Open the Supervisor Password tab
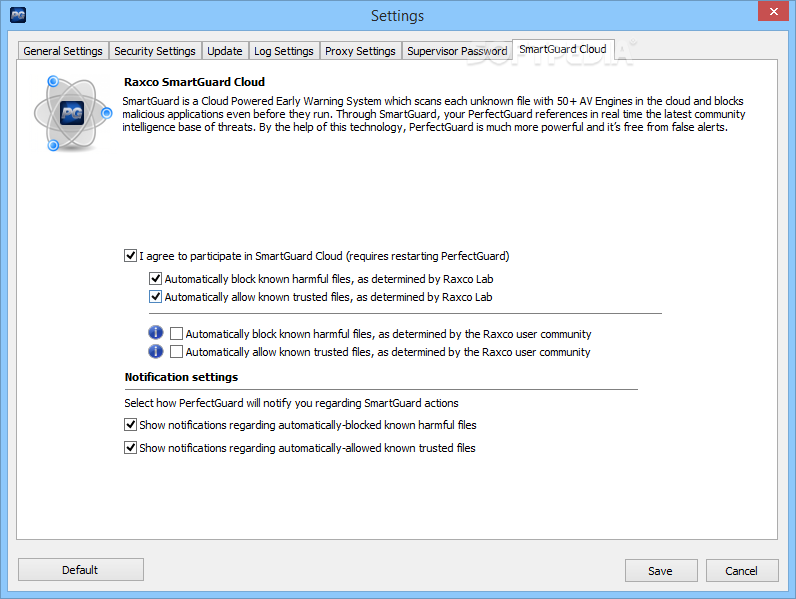 (457, 51)
